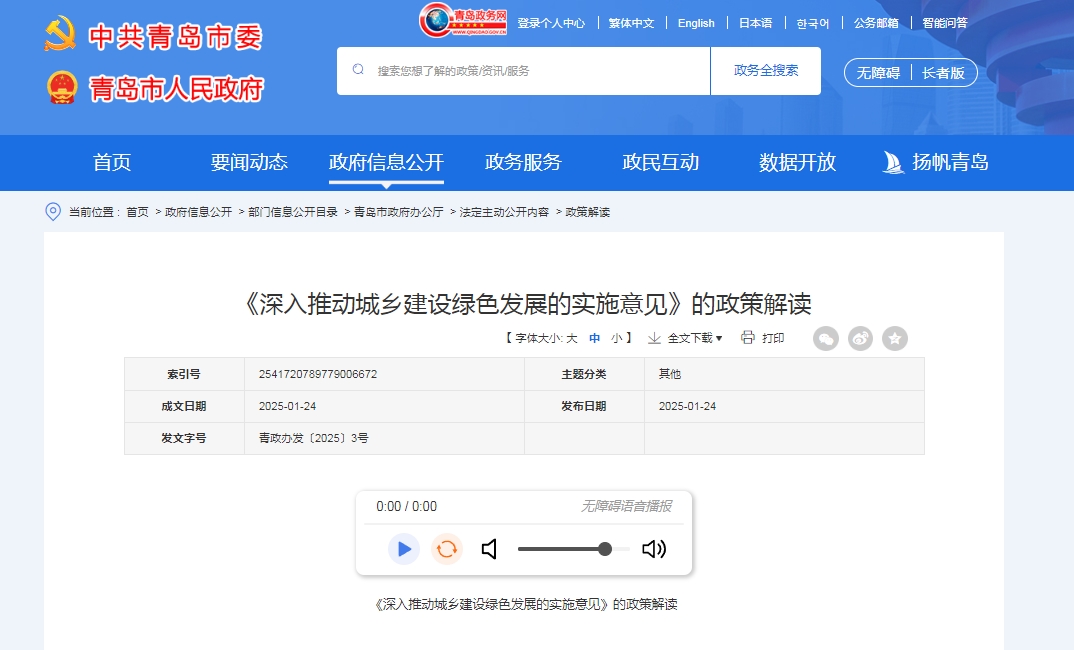The image size is (1074, 650).
Task: Set font size to 大
Action: click(572, 339)
